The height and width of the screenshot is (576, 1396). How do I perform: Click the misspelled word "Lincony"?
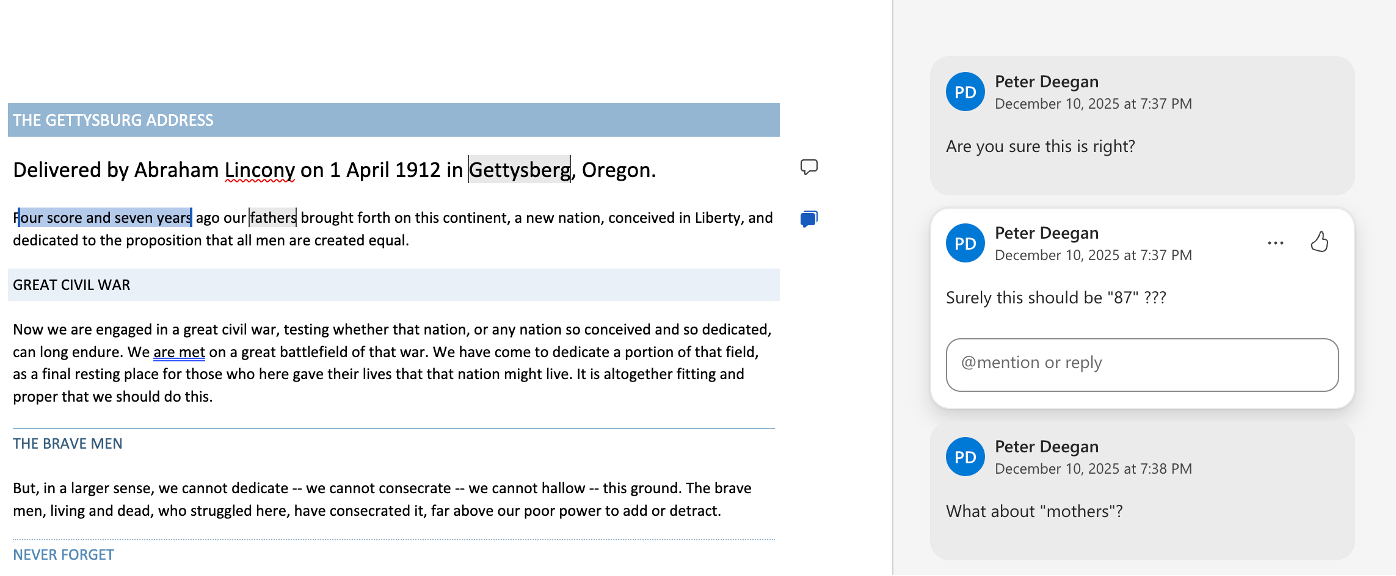tap(259, 170)
